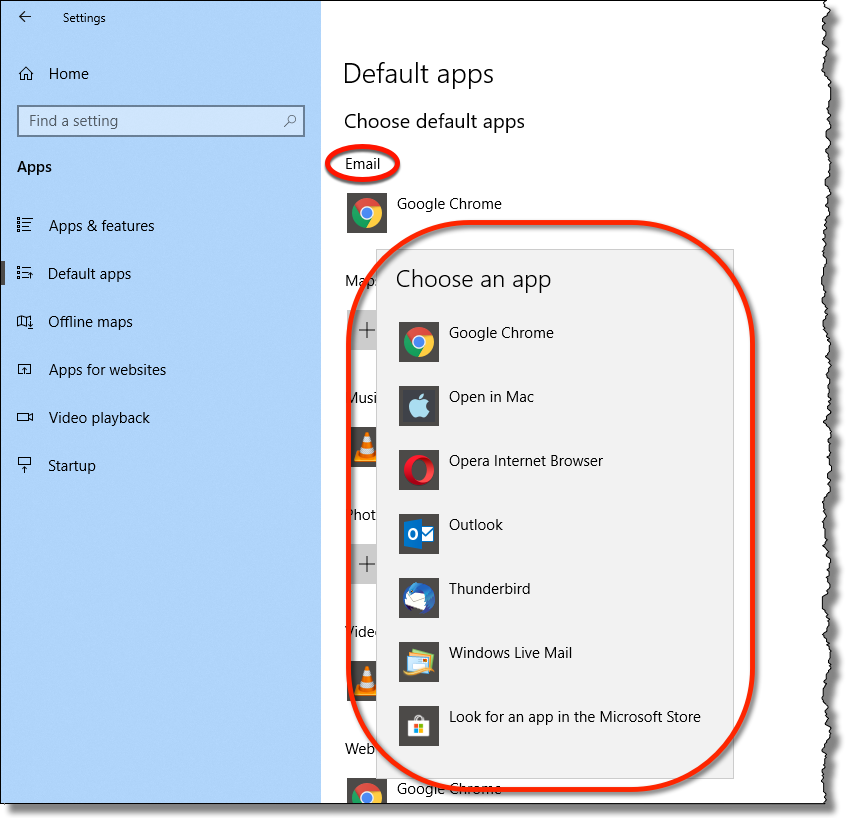Image resolution: width=846 pixels, height=818 pixels.
Task: Click the VLC icon under Video
Action: click(363, 681)
